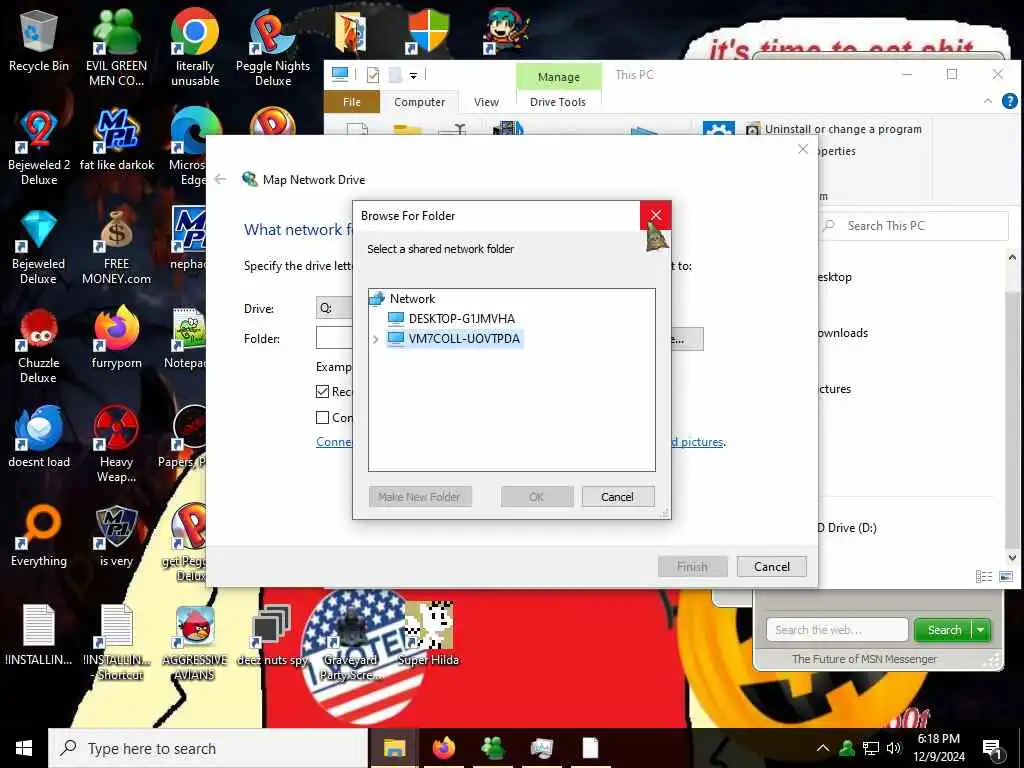Image resolution: width=1024 pixels, height=768 pixels.
Task: Open the notification center icon
Action: [992, 748]
